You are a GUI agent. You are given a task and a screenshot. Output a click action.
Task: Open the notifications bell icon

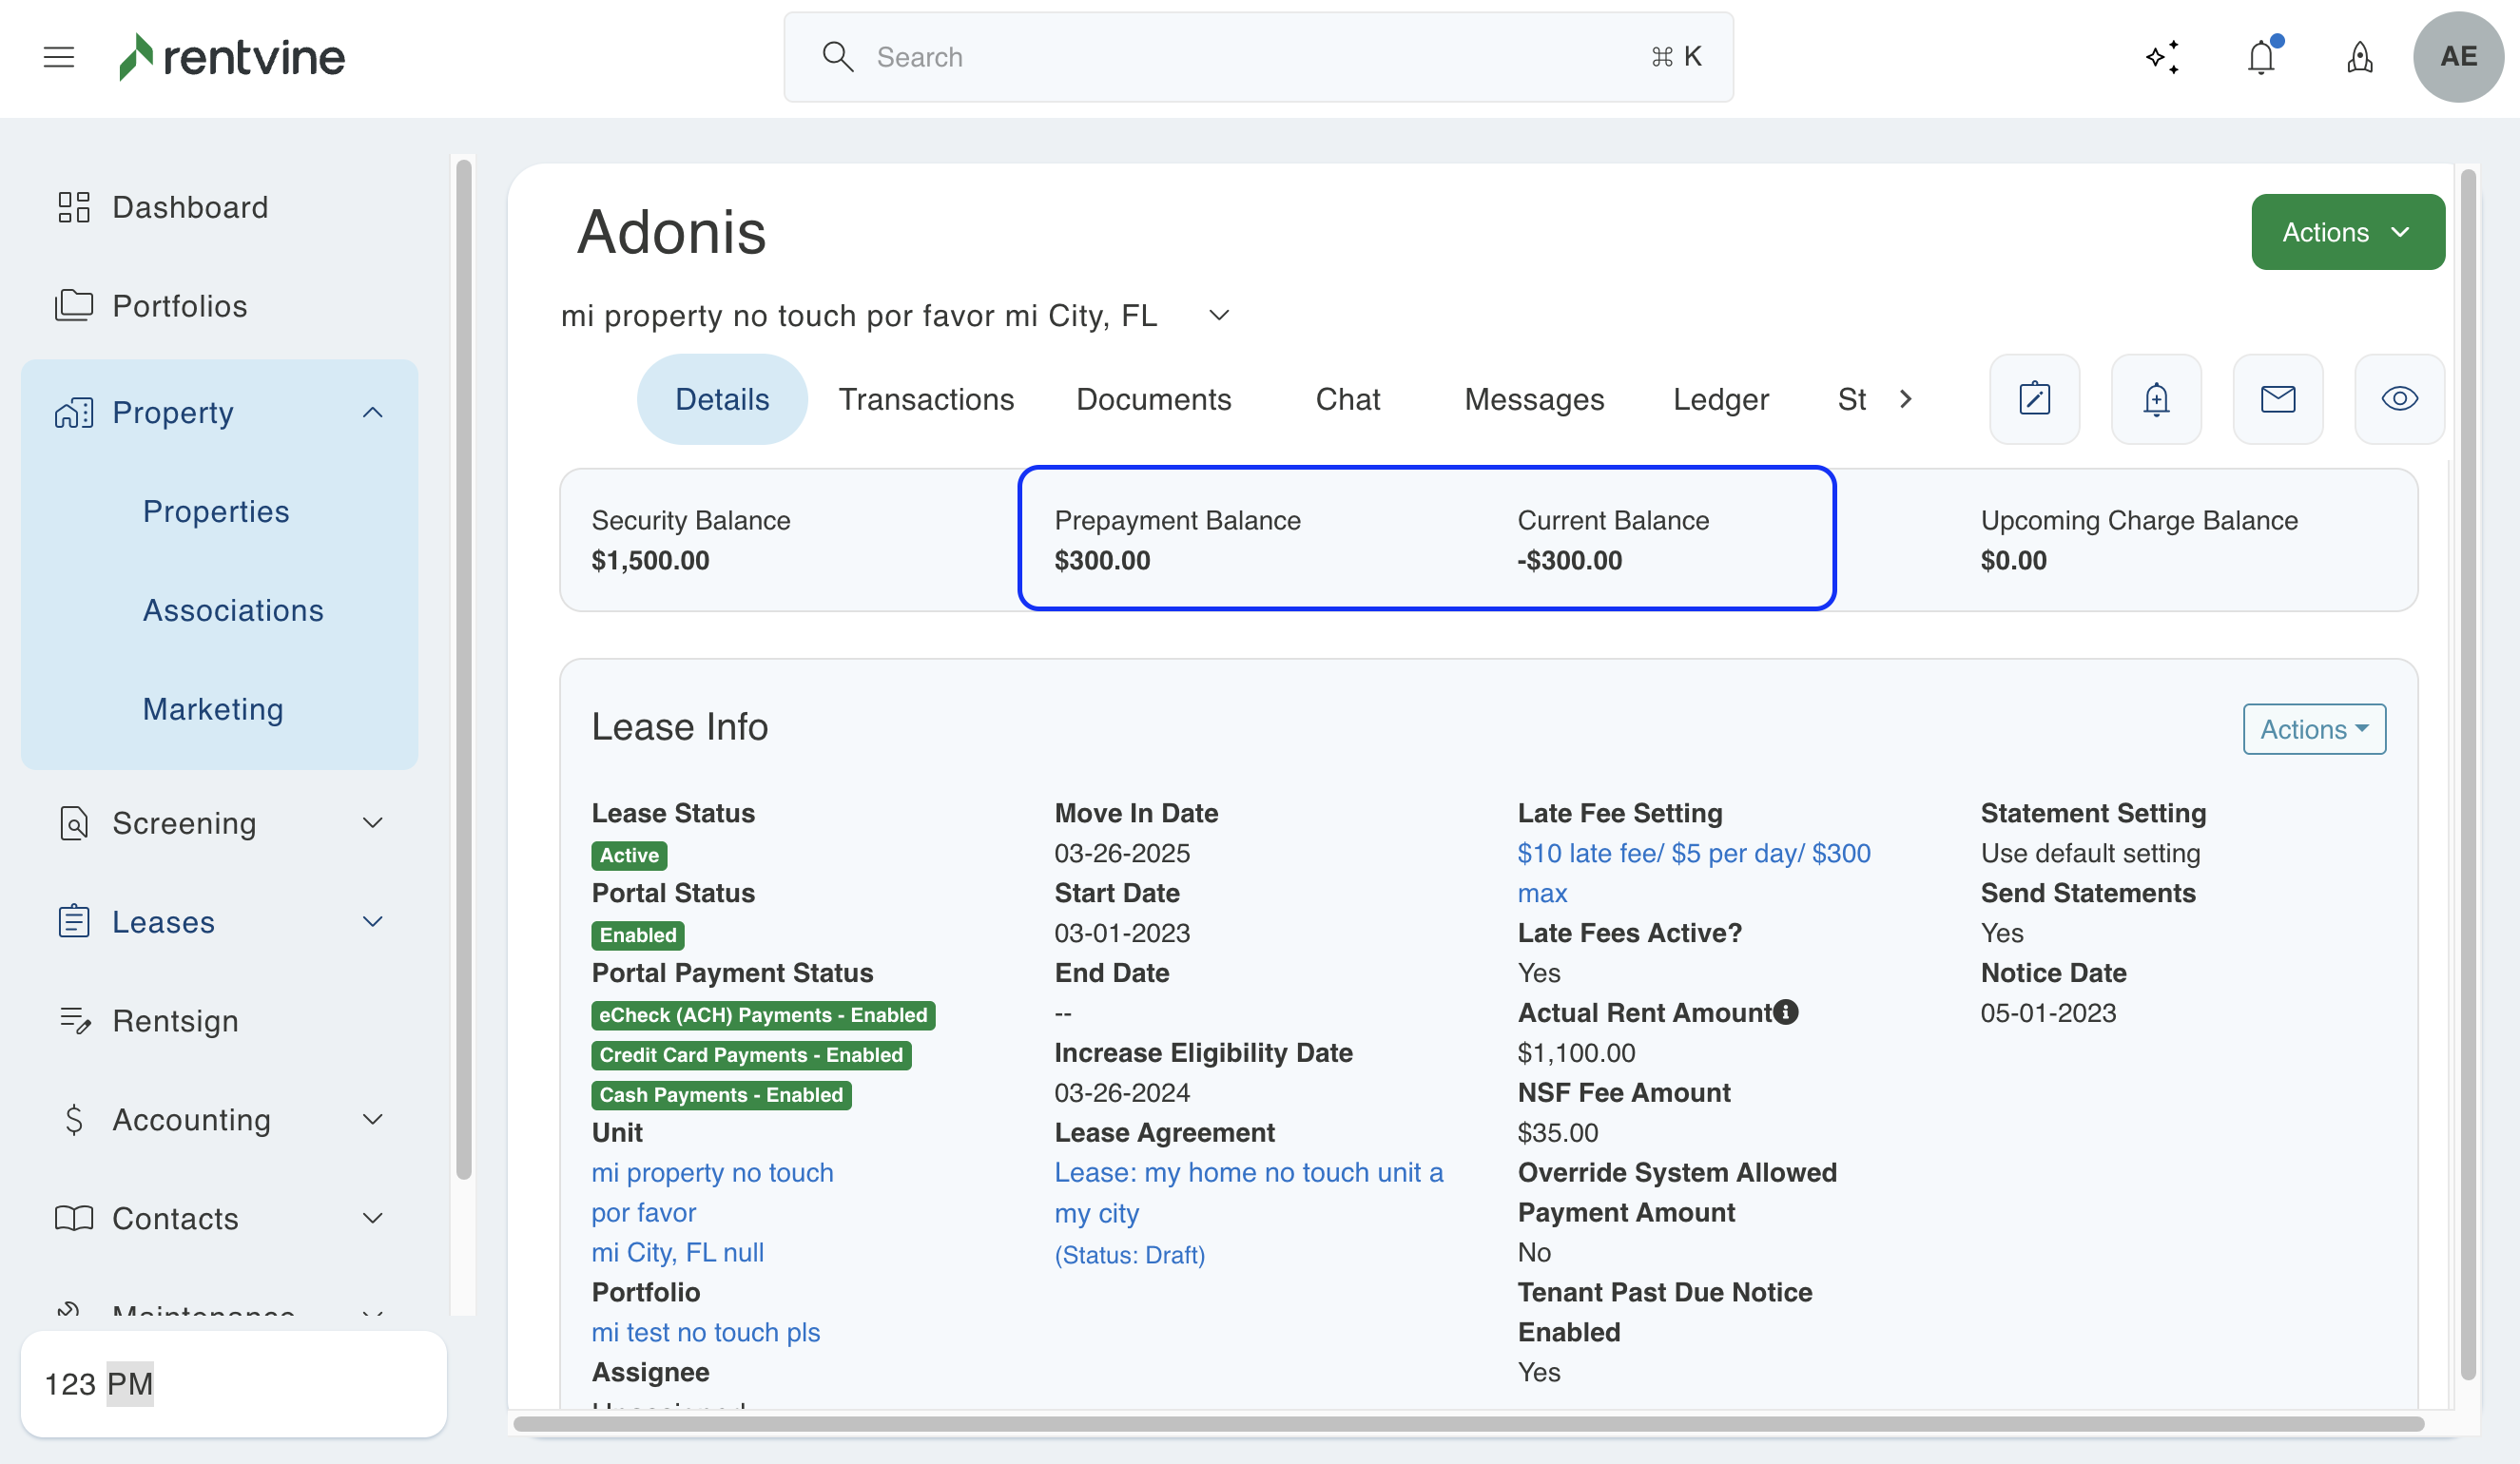point(2261,57)
